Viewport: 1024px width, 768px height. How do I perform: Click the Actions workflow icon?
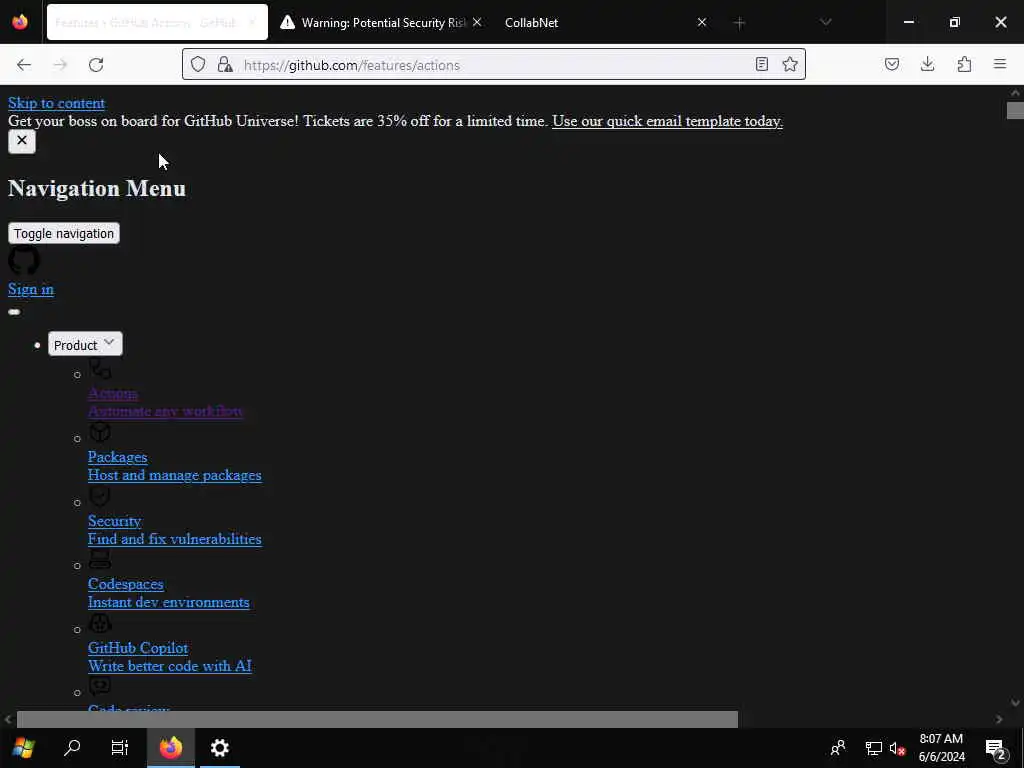click(100, 369)
